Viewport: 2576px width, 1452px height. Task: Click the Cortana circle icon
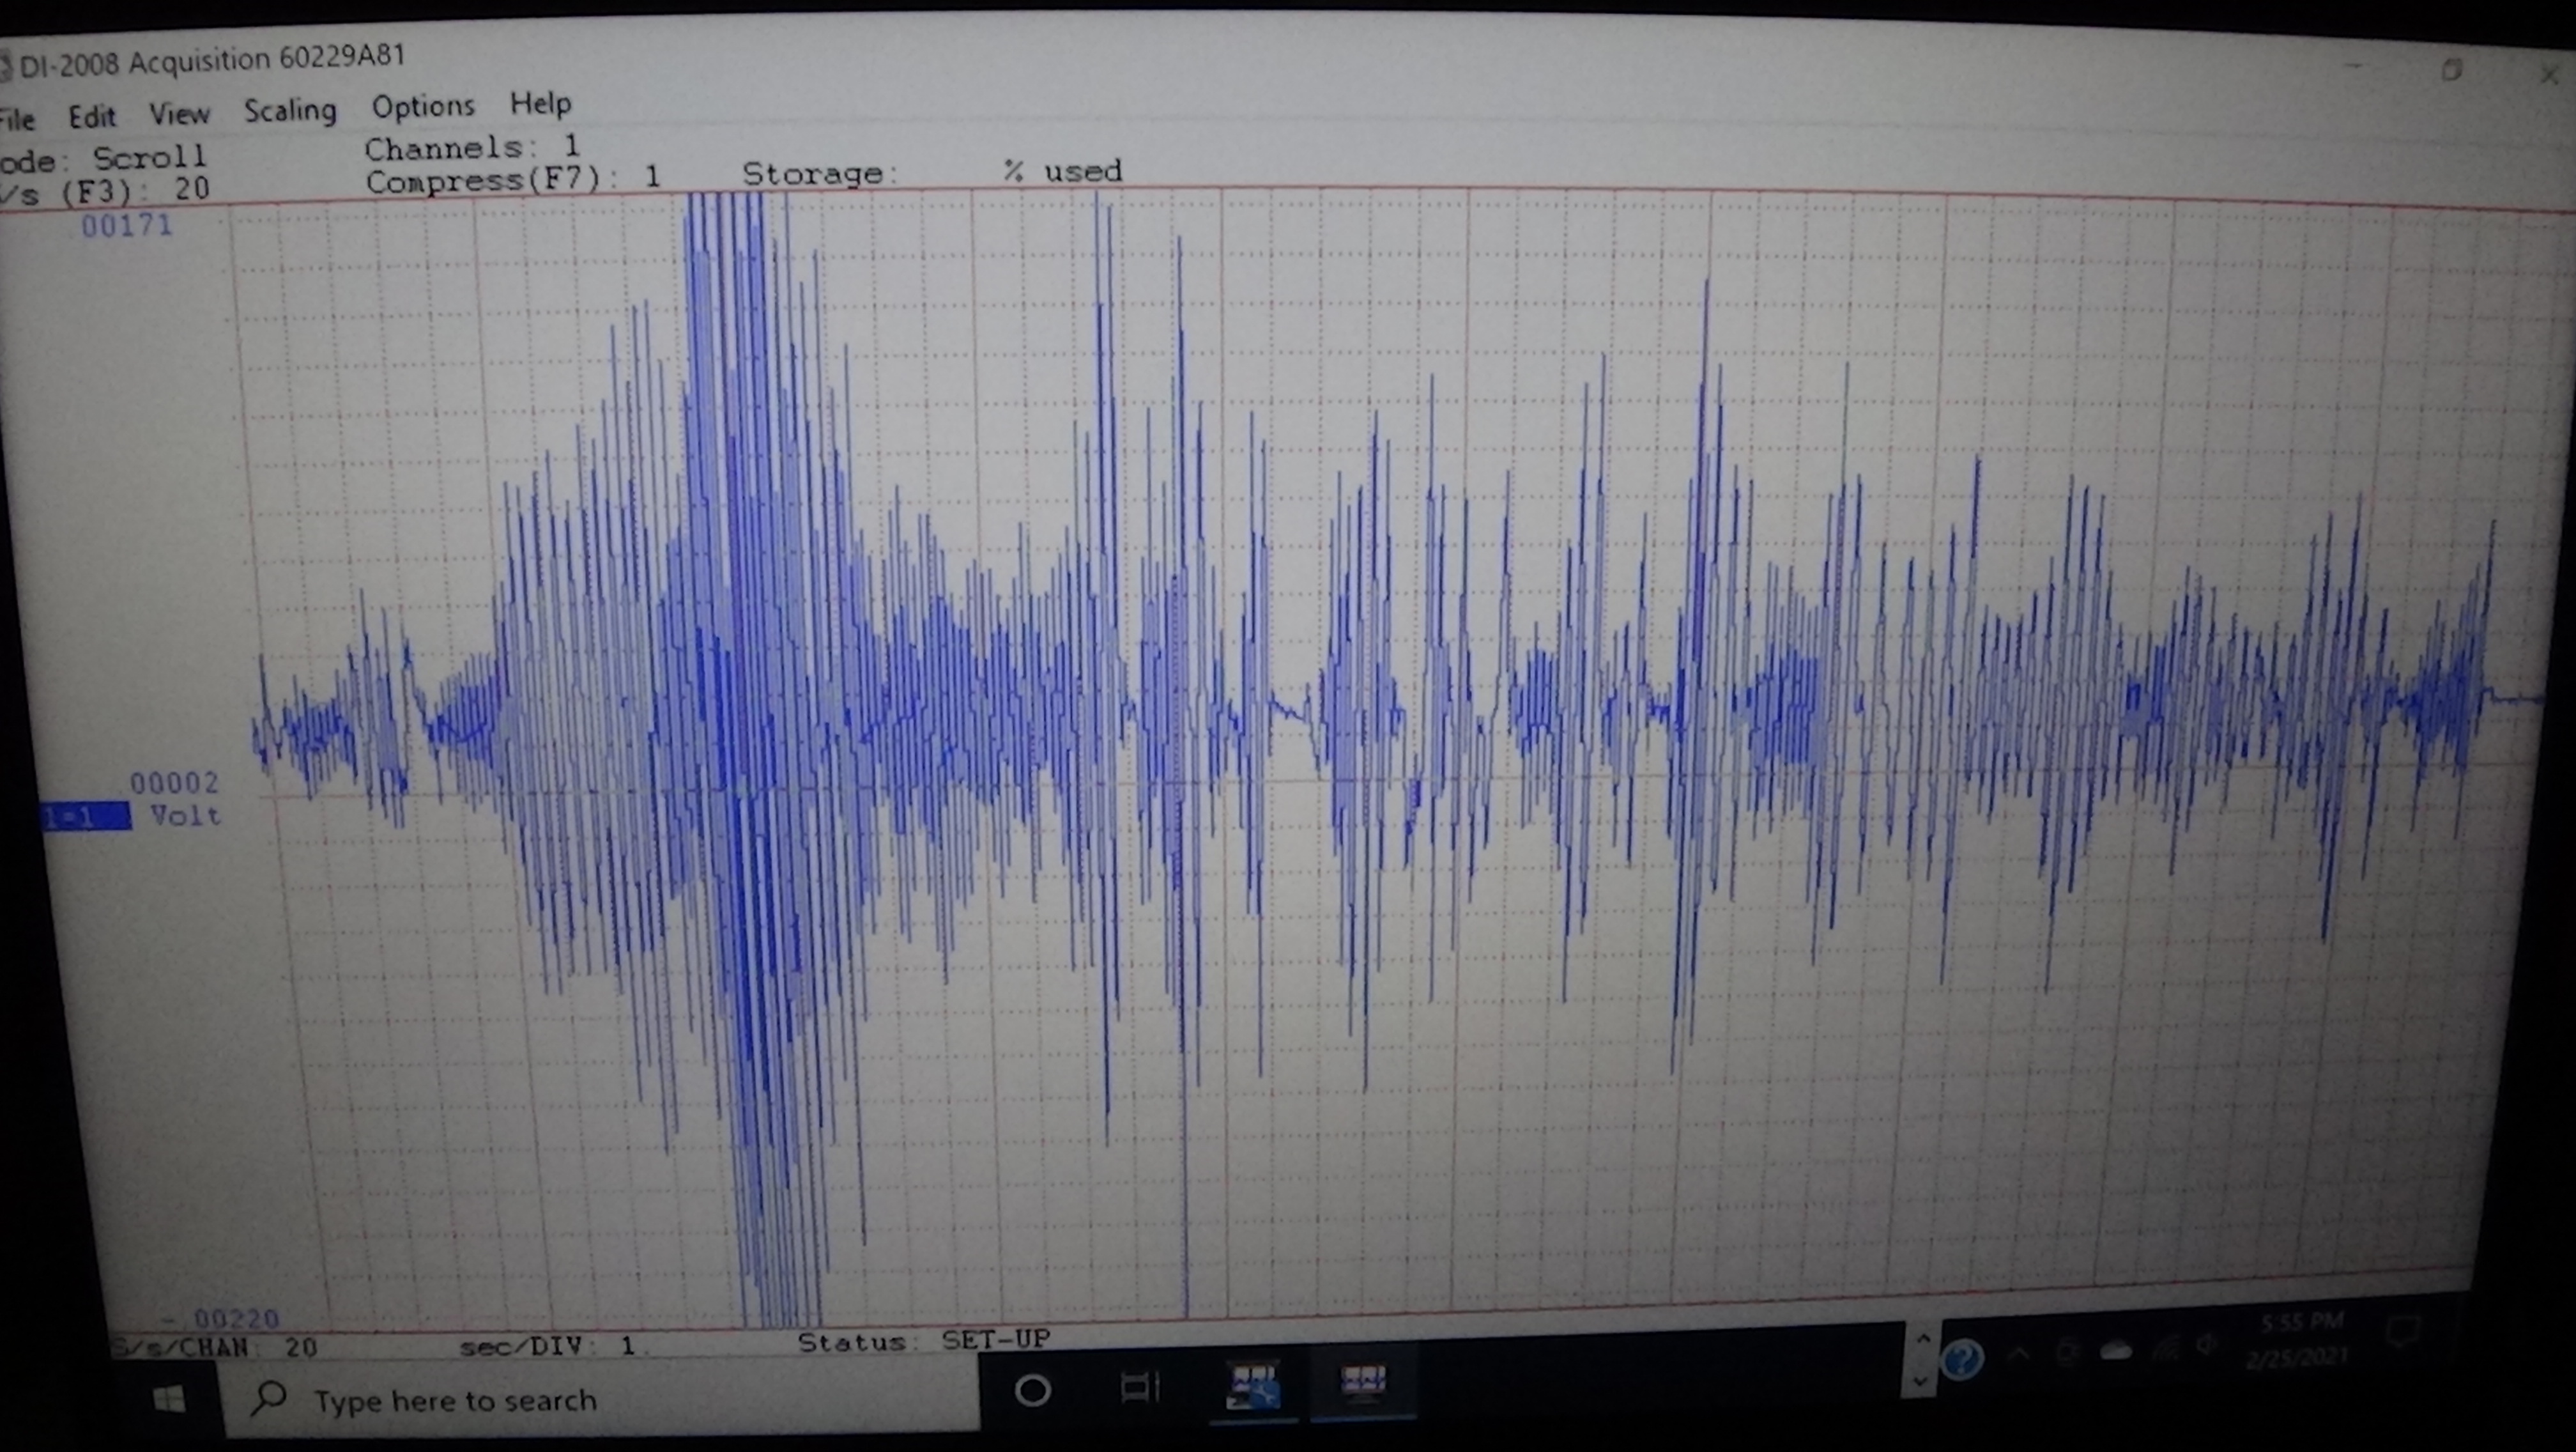point(1032,1390)
